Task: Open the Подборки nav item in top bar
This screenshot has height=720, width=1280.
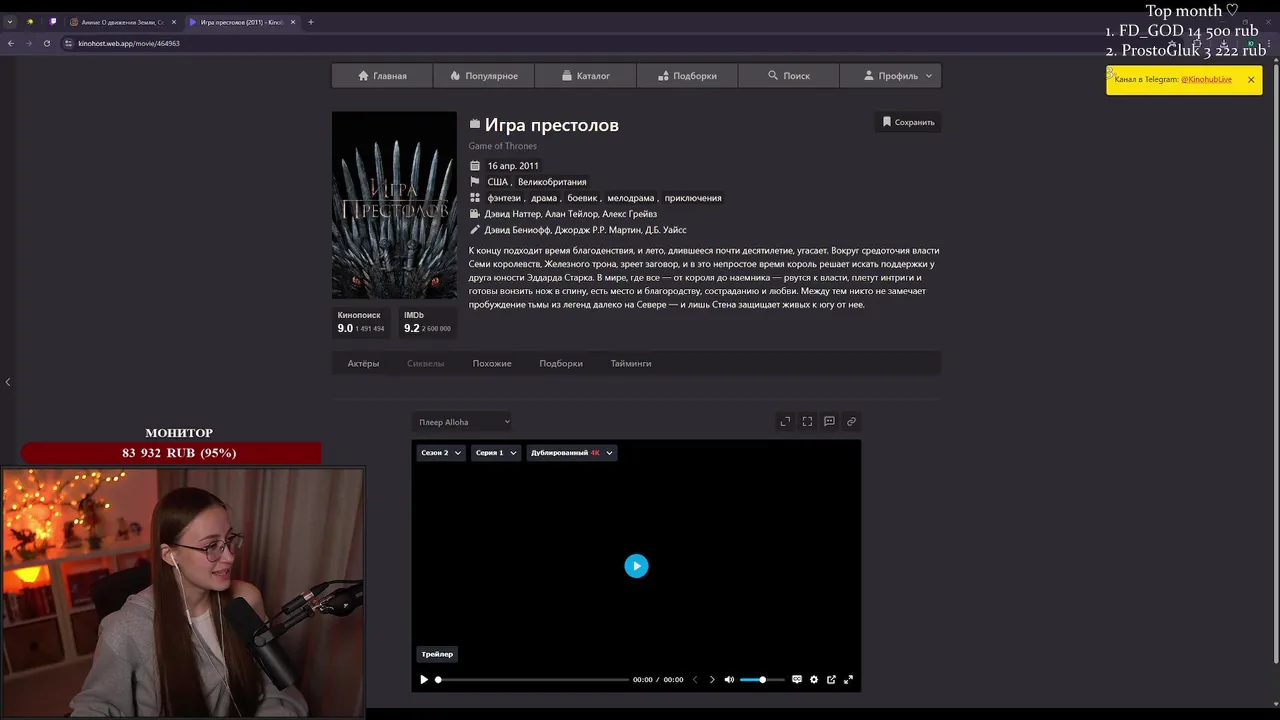Action: [688, 76]
